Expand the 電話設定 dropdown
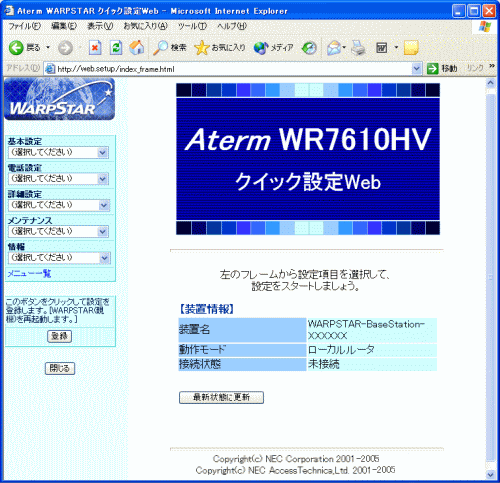 [58, 179]
